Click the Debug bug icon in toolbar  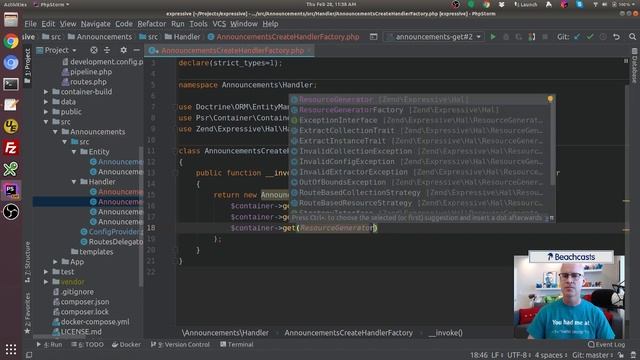(x=506, y=37)
